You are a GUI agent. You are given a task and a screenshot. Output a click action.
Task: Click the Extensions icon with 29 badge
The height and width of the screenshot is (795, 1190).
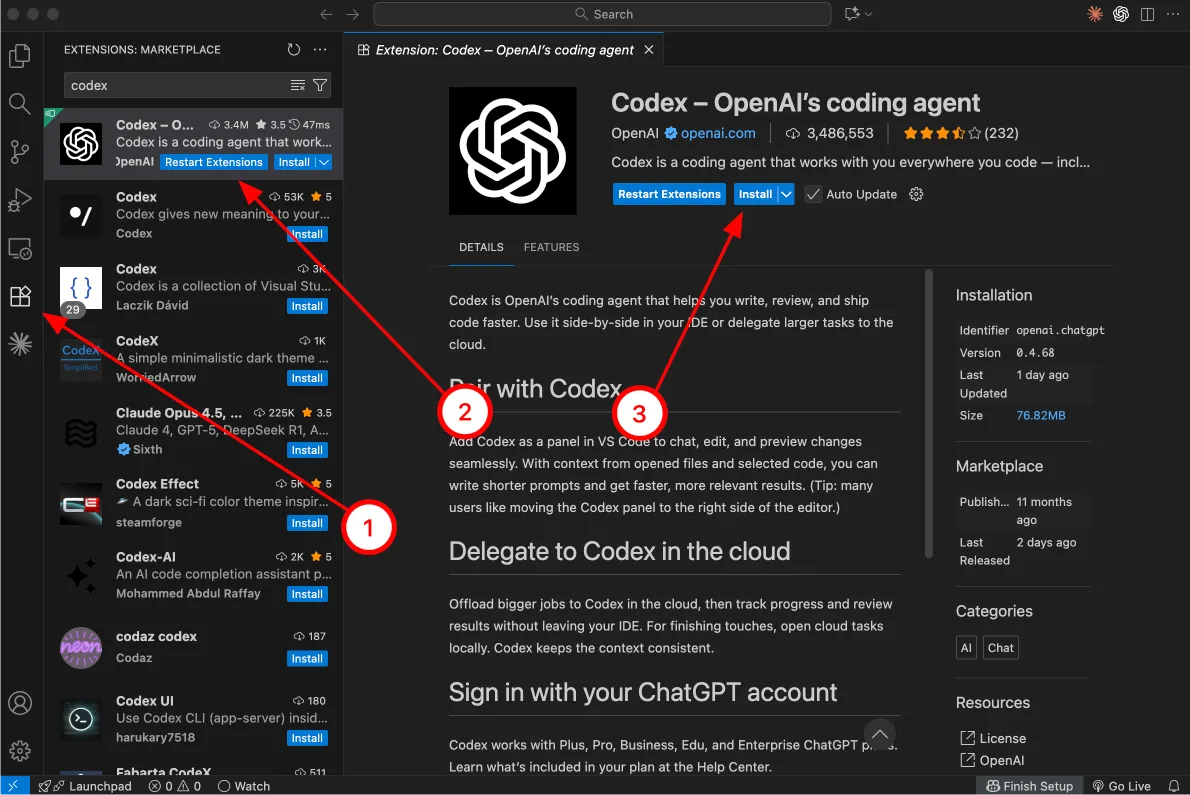(20, 297)
